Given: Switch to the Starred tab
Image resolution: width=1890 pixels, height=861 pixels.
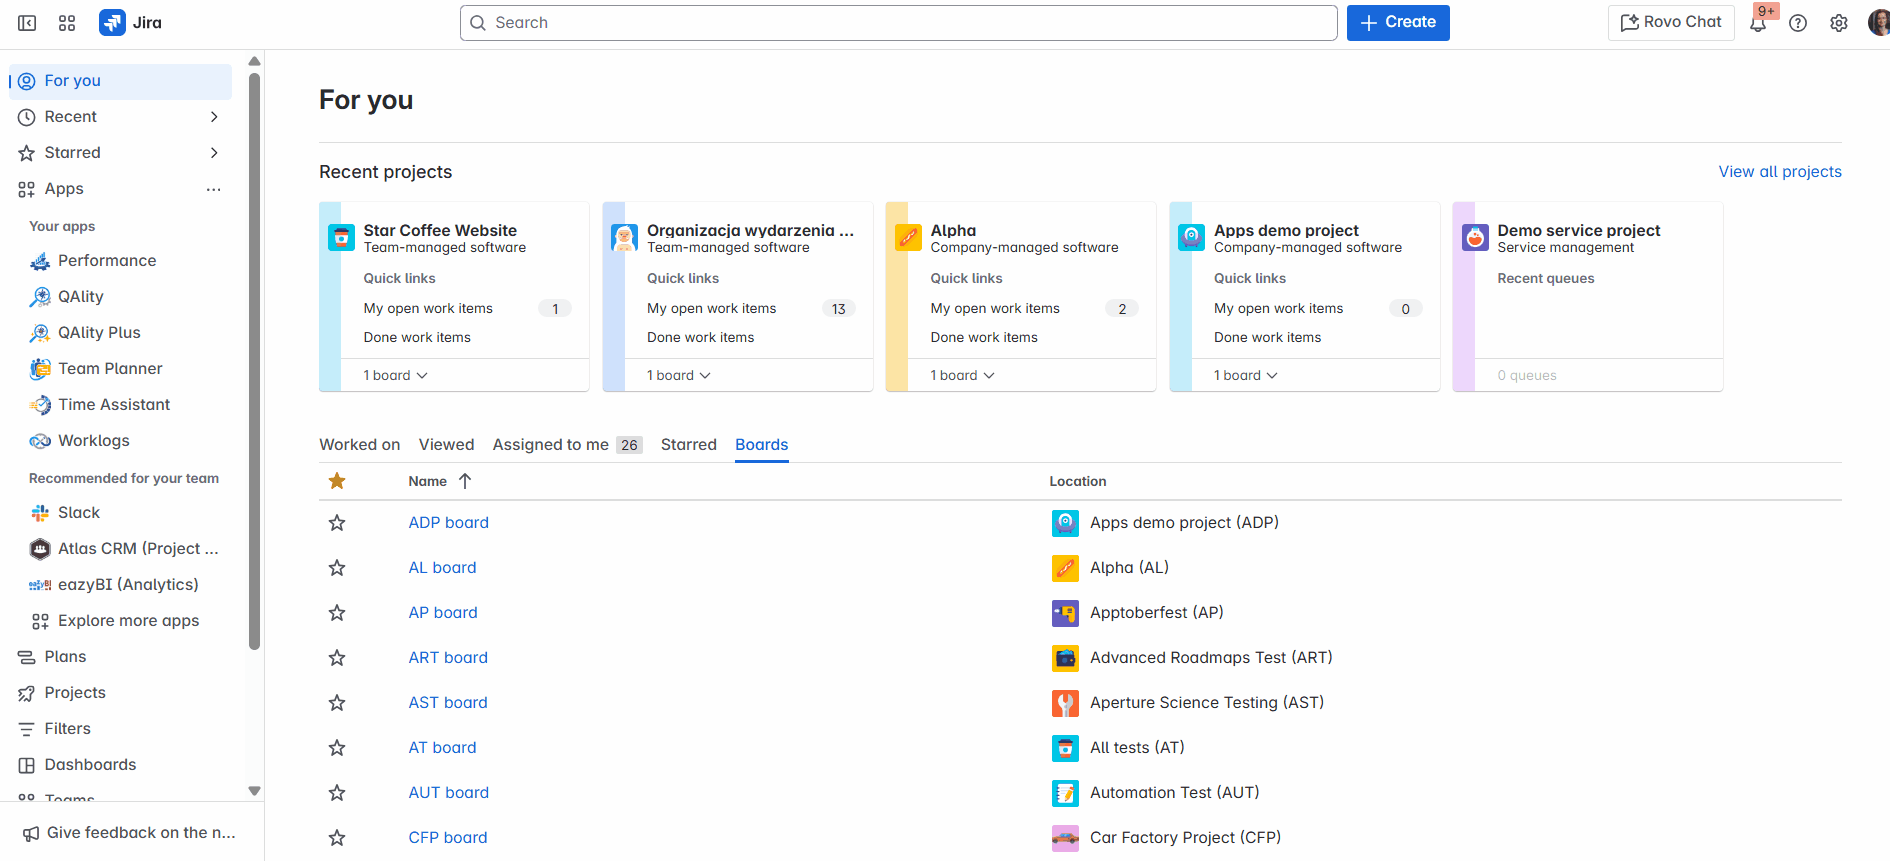Looking at the screenshot, I should click(689, 445).
